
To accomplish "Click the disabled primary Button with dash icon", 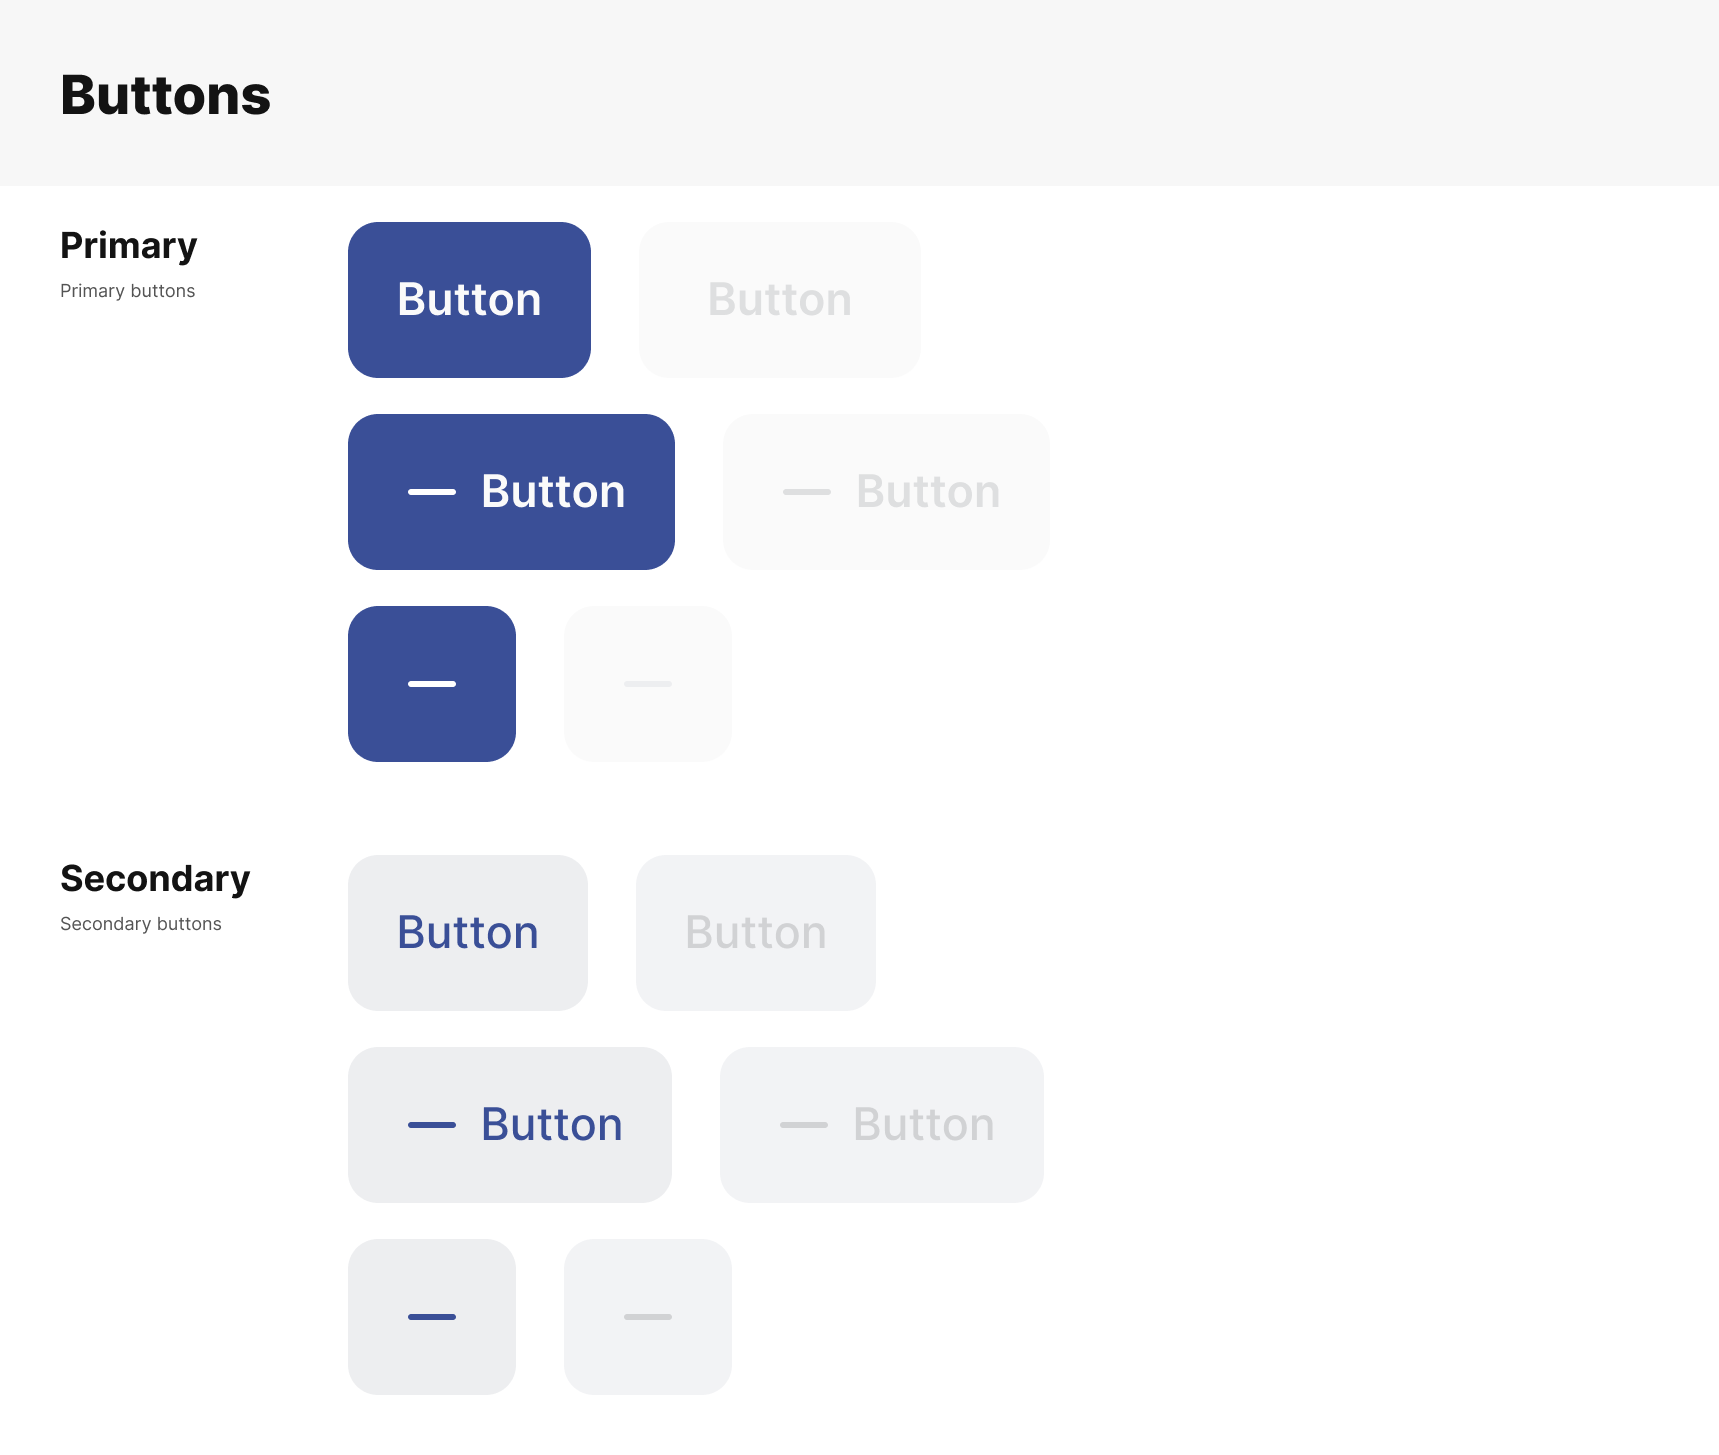I will (886, 492).
